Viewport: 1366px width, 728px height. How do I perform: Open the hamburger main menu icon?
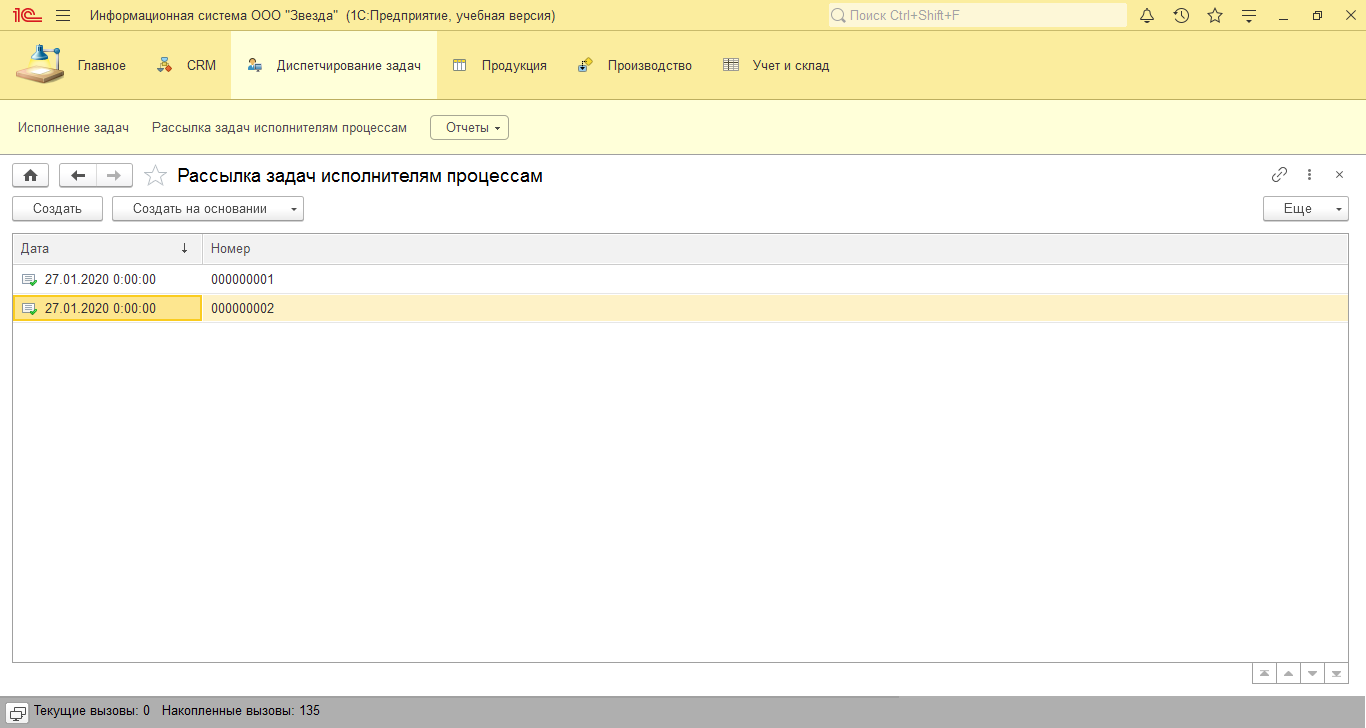[x=63, y=16]
